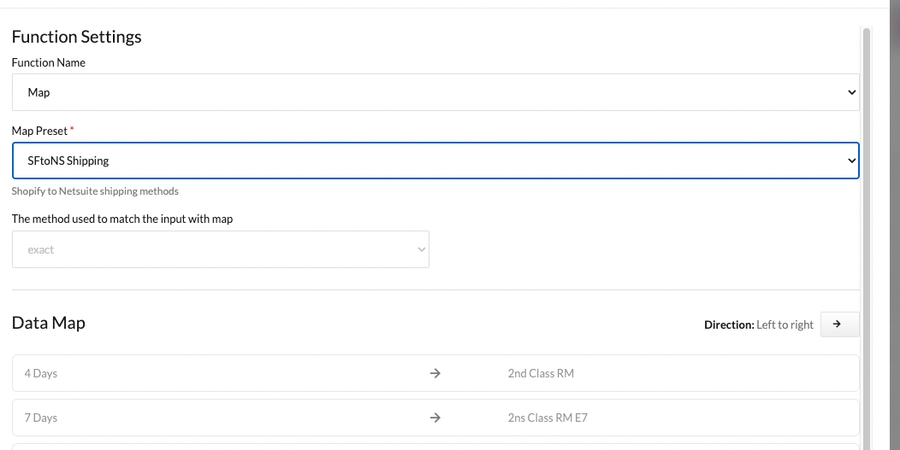Screen dimensions: 900x450
Task: Click the partially visible third data map row
Action: coord(435,446)
